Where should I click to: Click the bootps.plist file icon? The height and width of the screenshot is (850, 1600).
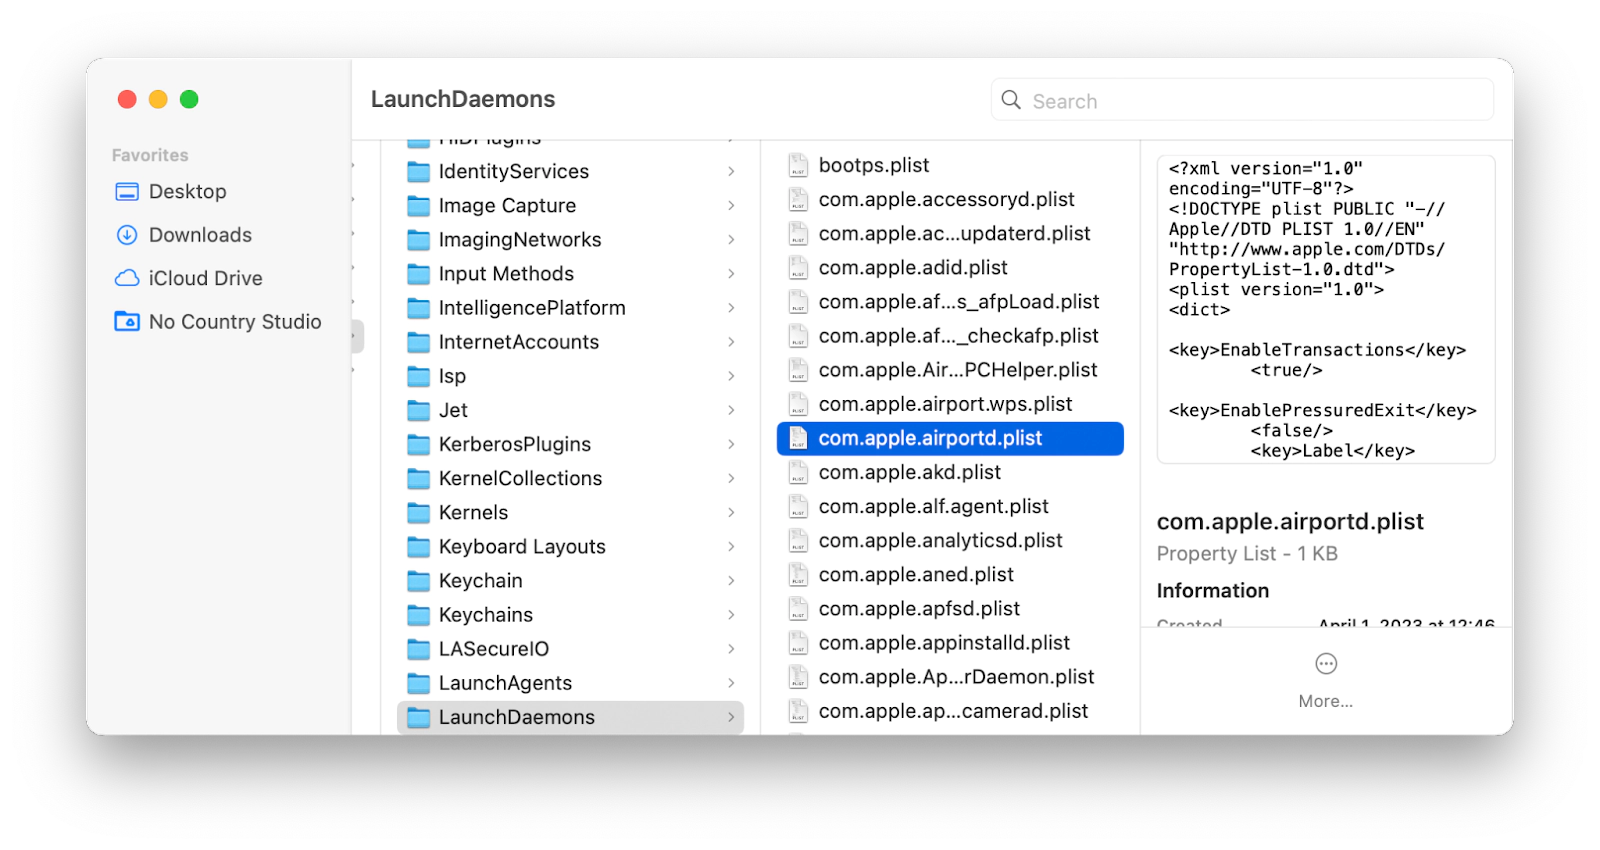pyautogui.click(x=798, y=165)
